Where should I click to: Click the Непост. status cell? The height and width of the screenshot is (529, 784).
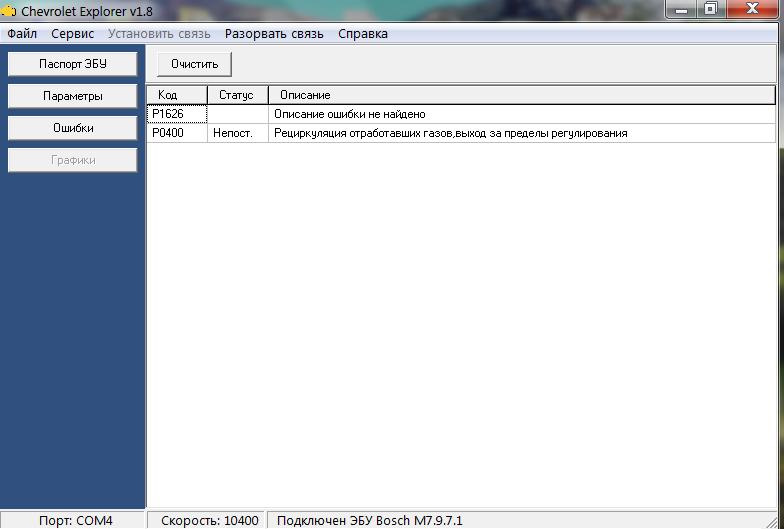238,133
